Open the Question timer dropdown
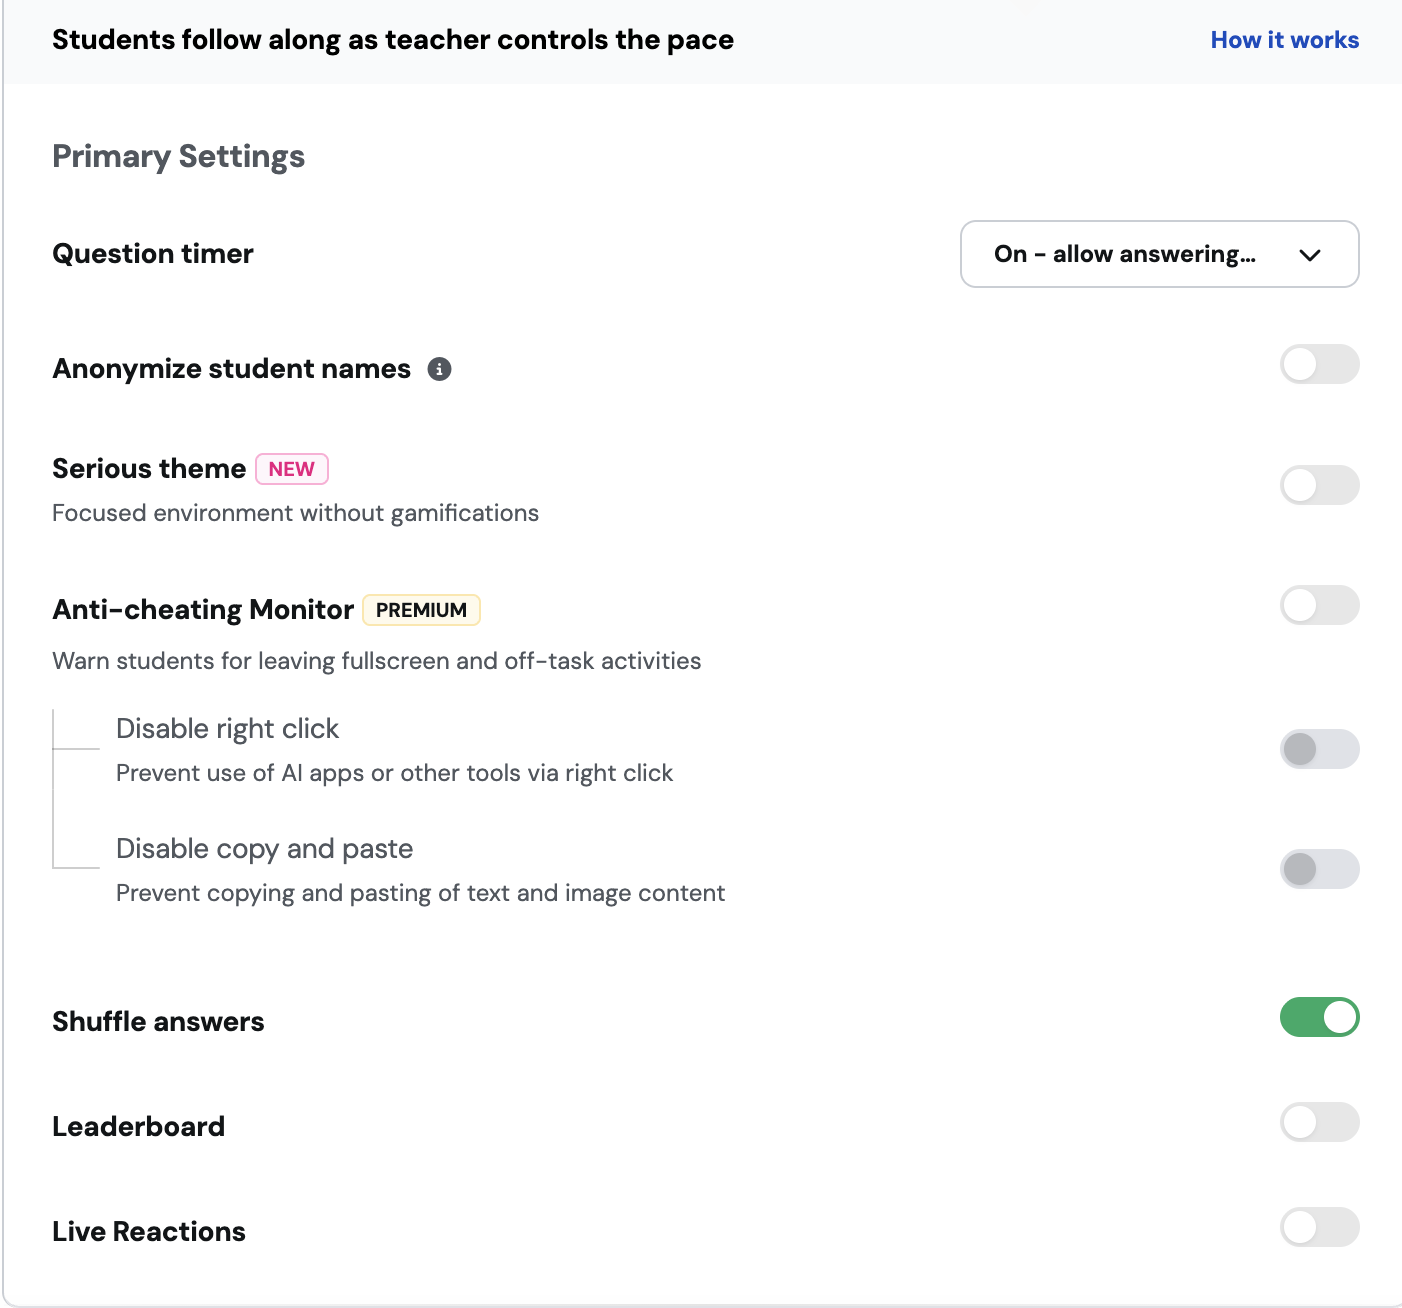The image size is (1402, 1308). point(1160,254)
